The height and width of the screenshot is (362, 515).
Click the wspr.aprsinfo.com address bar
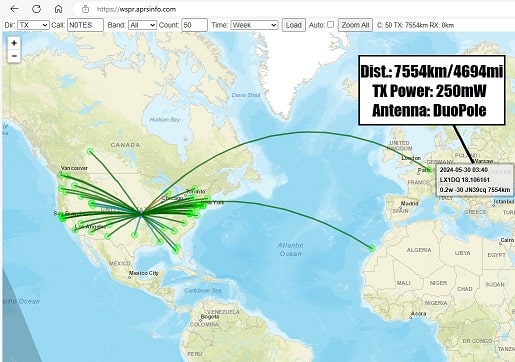(293, 9)
